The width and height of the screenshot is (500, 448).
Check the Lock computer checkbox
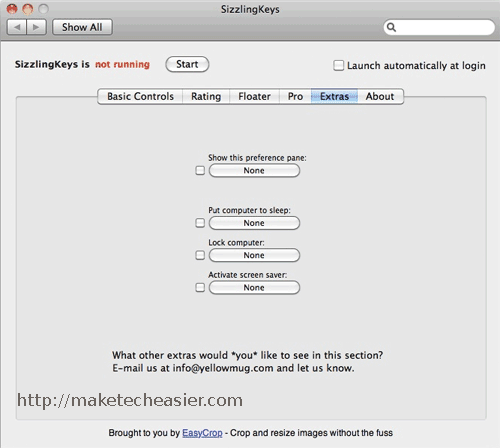[200, 255]
